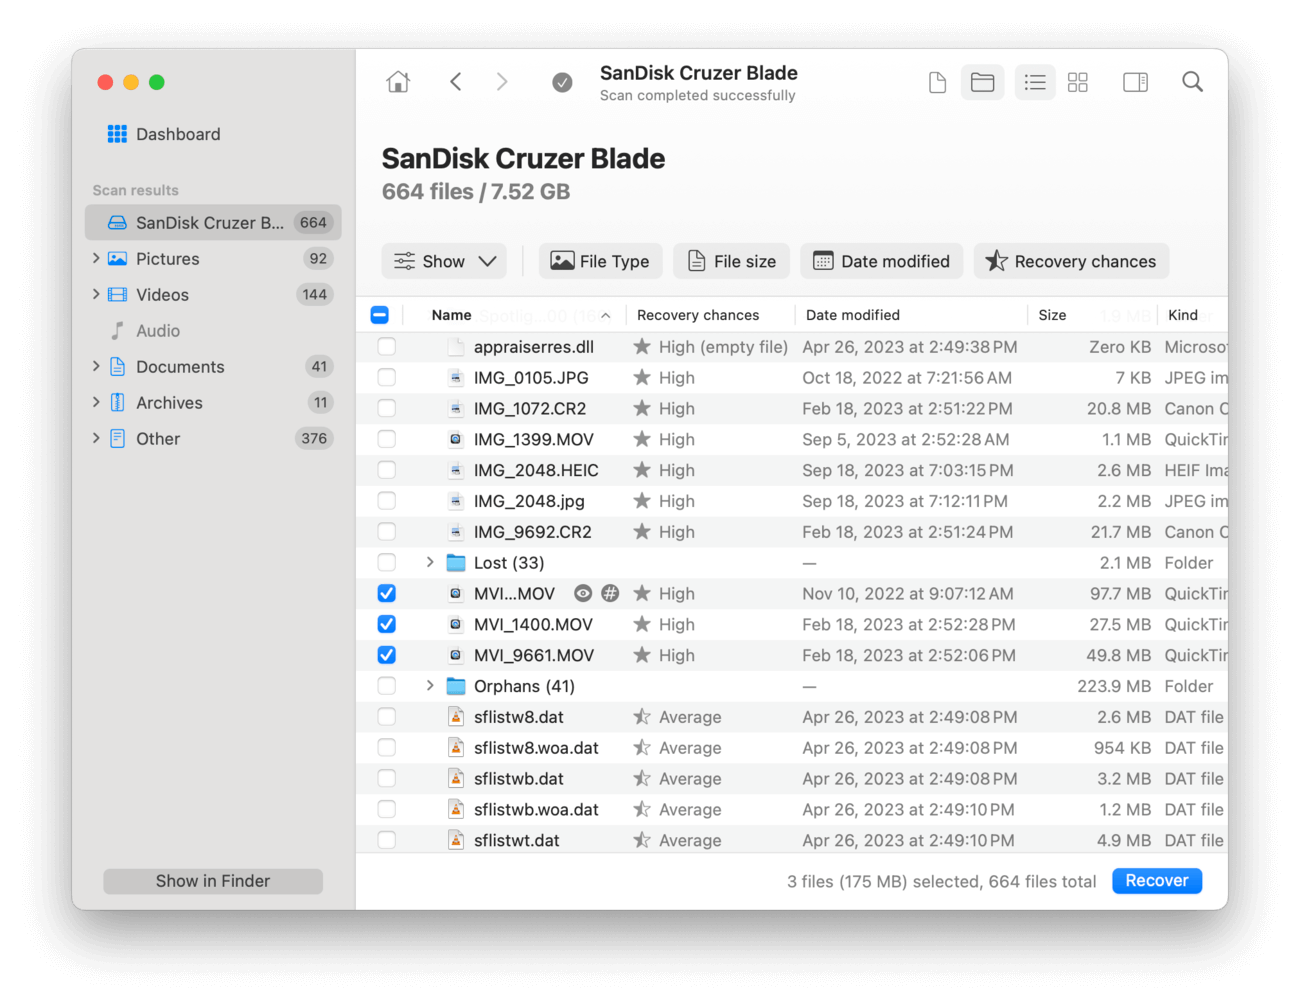Click Show in Finder
Viewport: 1300px width, 1005px height.
point(213,881)
